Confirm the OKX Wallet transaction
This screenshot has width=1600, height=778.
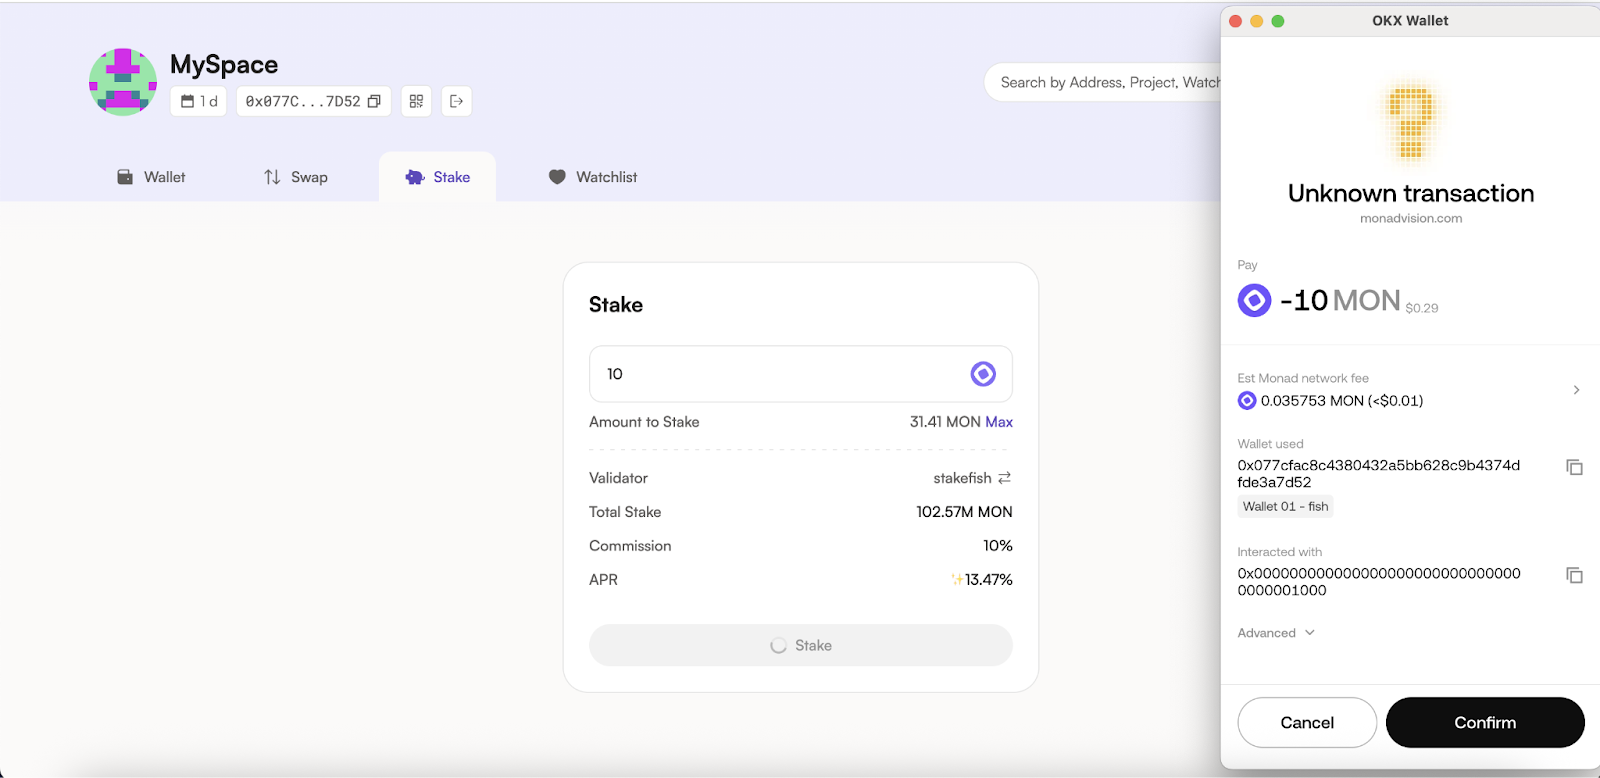[x=1485, y=722]
